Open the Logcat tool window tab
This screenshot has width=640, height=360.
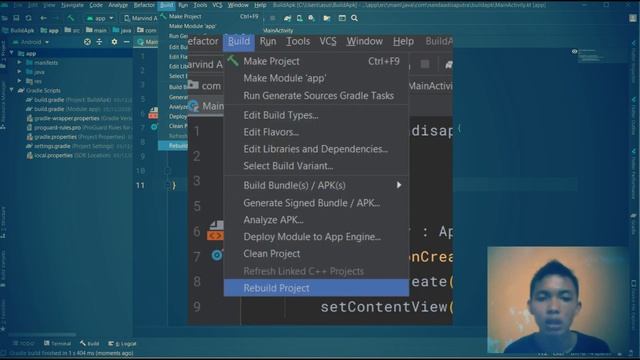122,344
